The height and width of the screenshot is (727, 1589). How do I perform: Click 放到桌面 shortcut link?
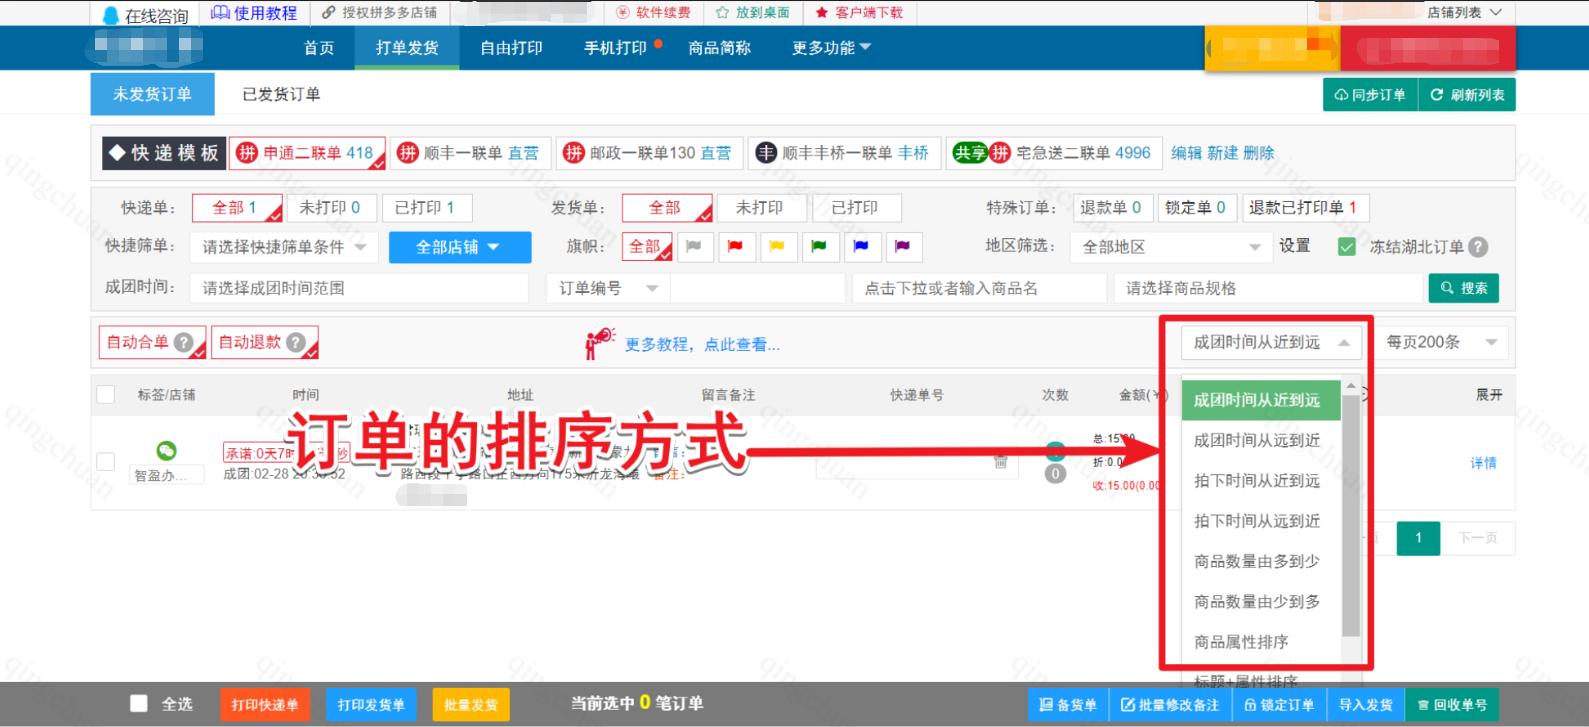tap(752, 13)
